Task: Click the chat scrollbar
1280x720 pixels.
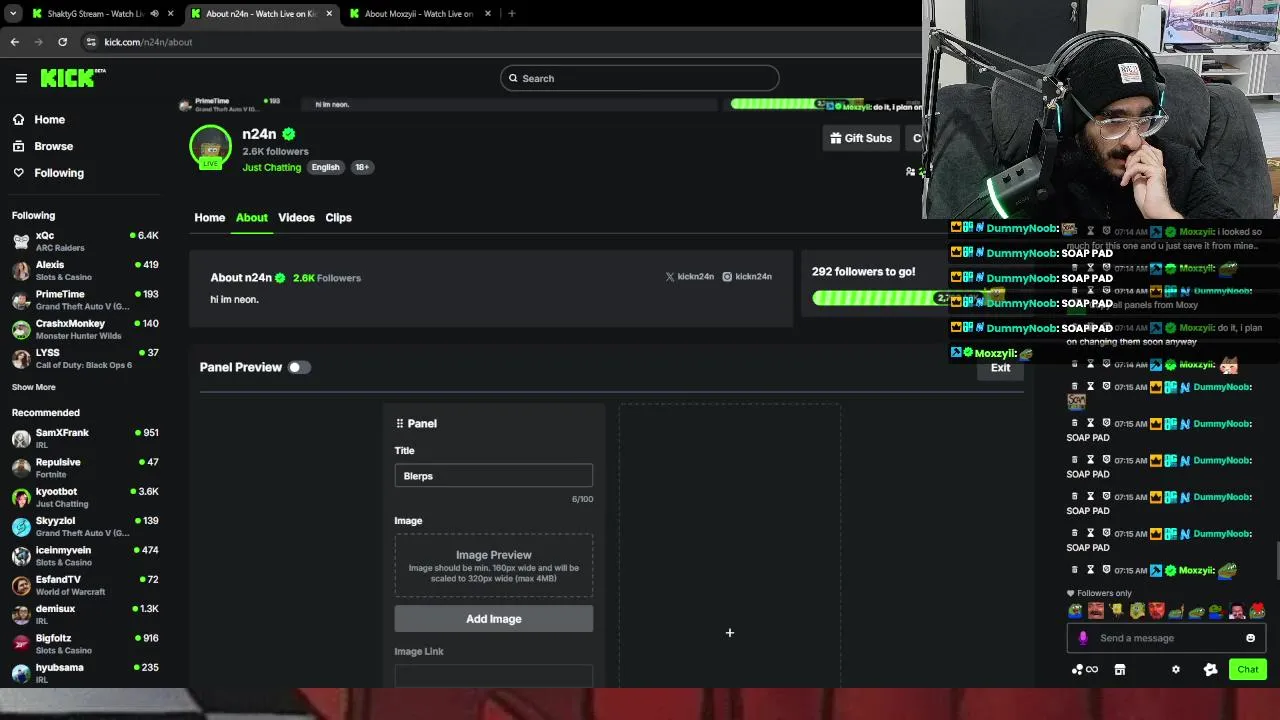Action: click(x=1276, y=560)
